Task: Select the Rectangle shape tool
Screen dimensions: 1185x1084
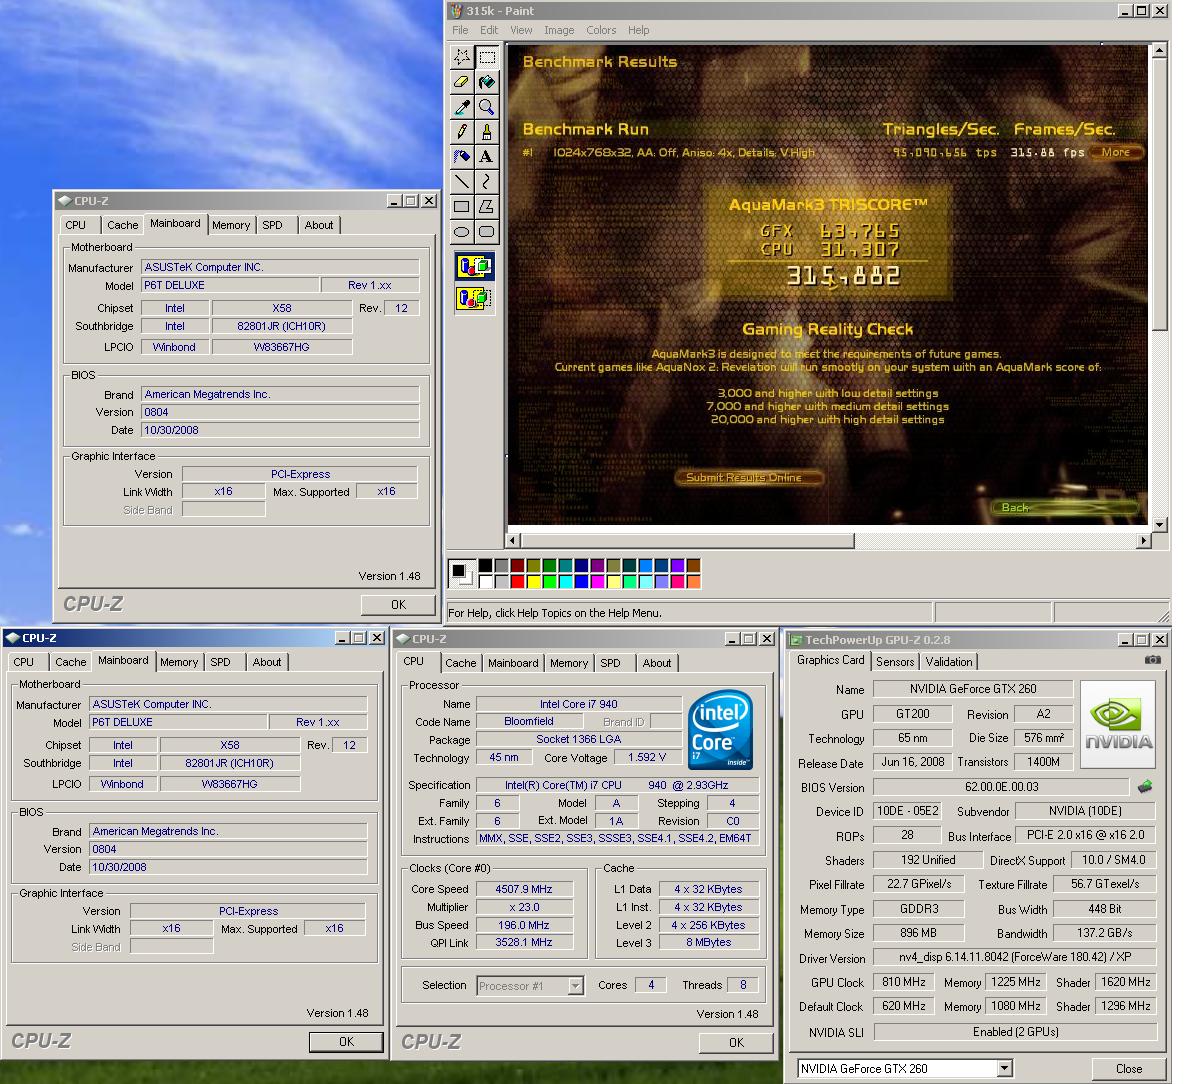Action: pyautogui.click(x=462, y=206)
